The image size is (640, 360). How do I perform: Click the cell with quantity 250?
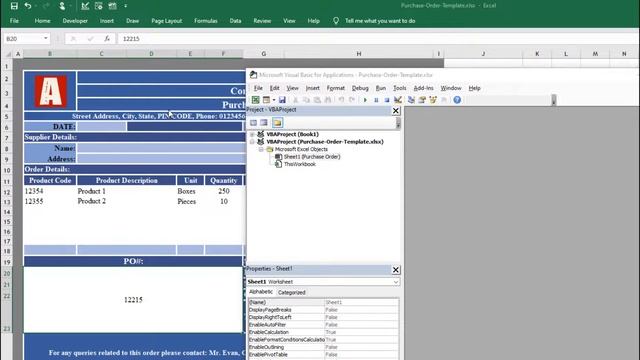point(223,191)
